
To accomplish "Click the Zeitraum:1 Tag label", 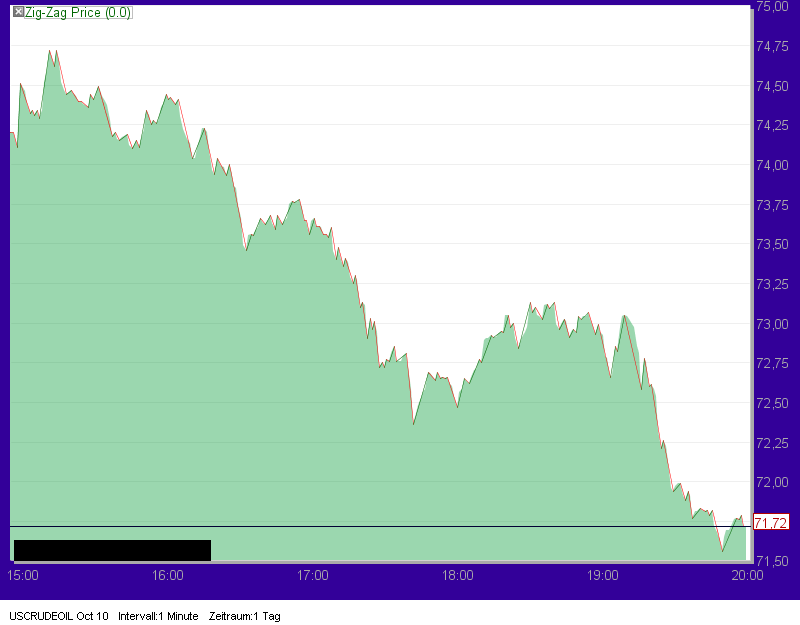I will click(245, 616).
